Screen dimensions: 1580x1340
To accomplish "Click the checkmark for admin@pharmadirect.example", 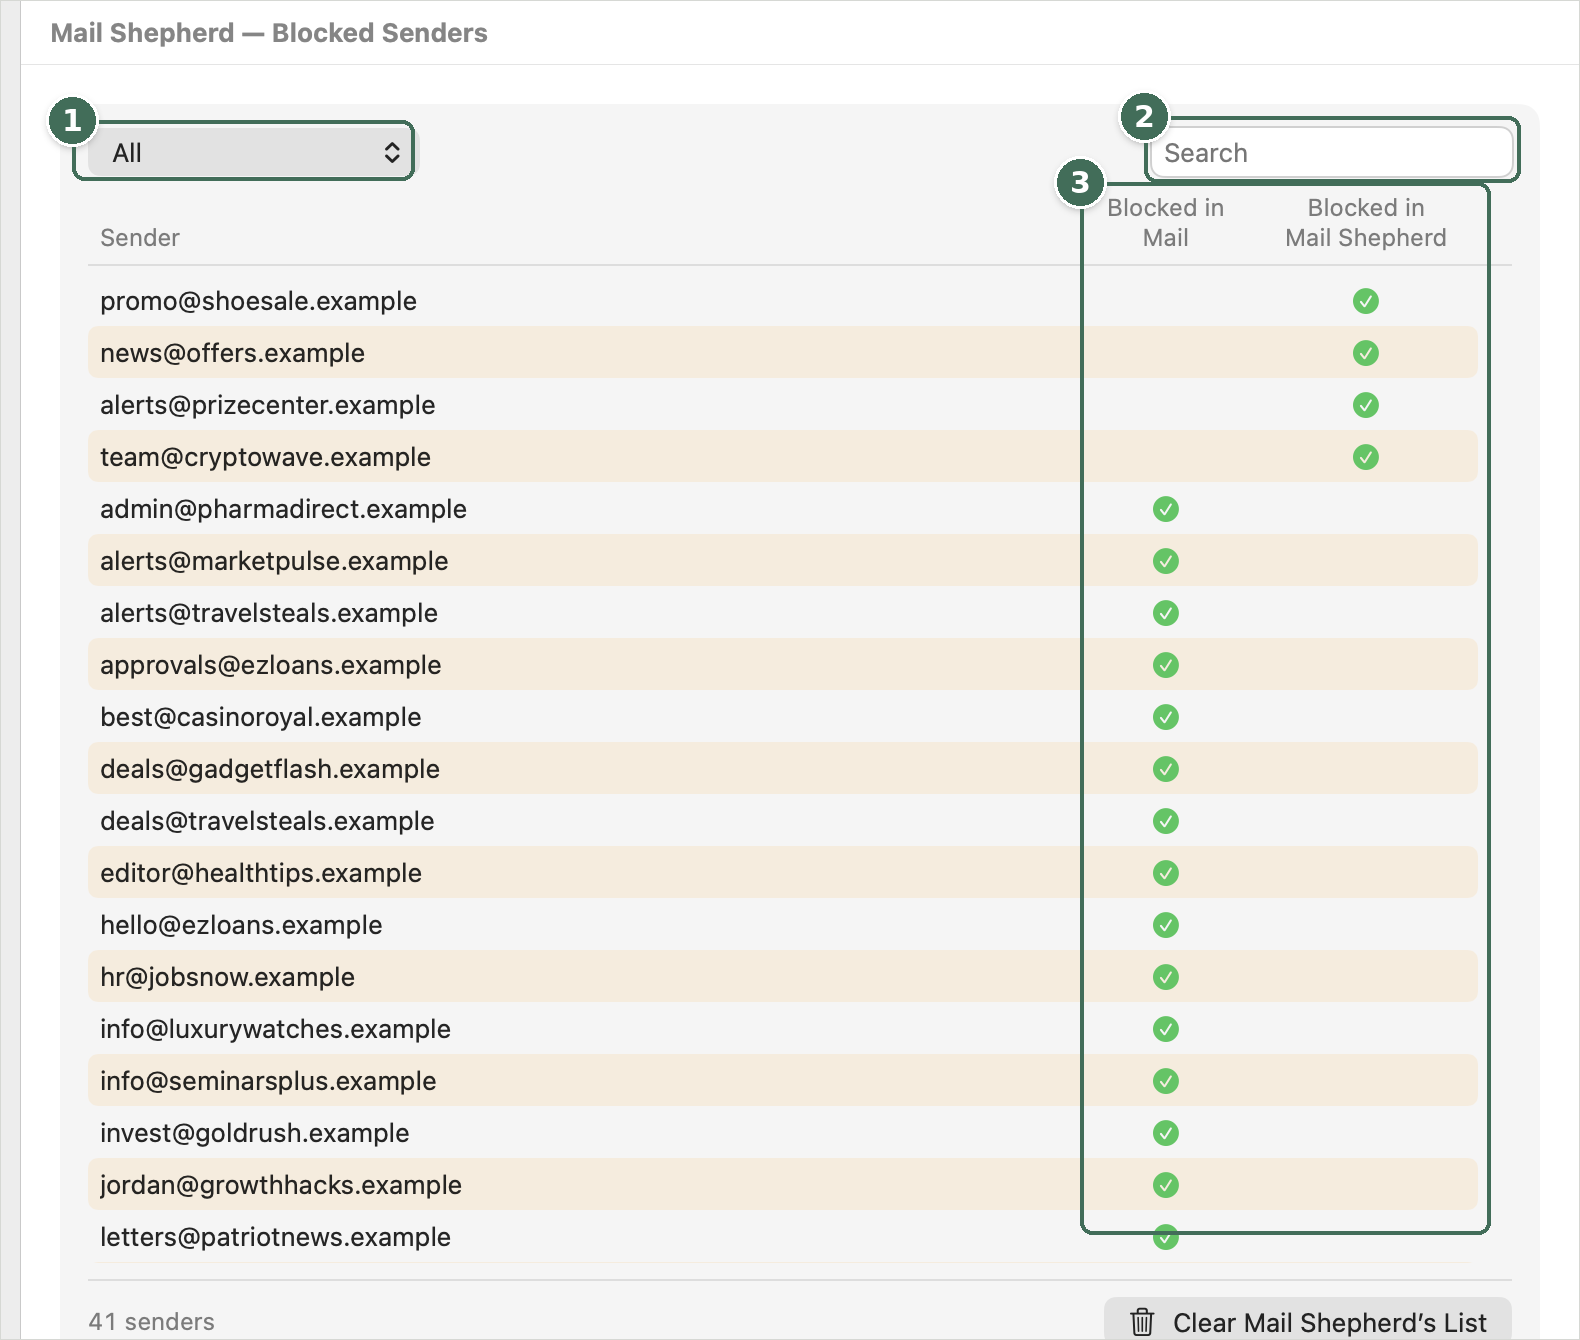I will click(1166, 509).
